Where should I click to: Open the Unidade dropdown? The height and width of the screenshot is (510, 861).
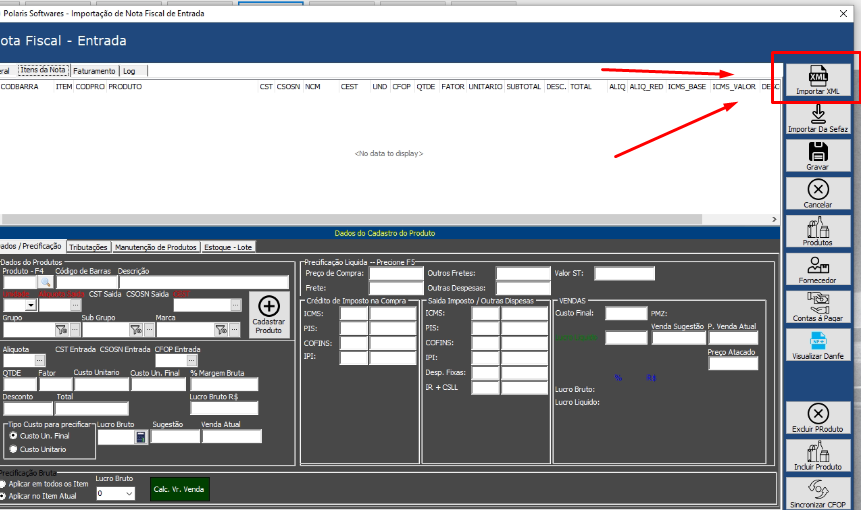pyautogui.click(x=31, y=305)
